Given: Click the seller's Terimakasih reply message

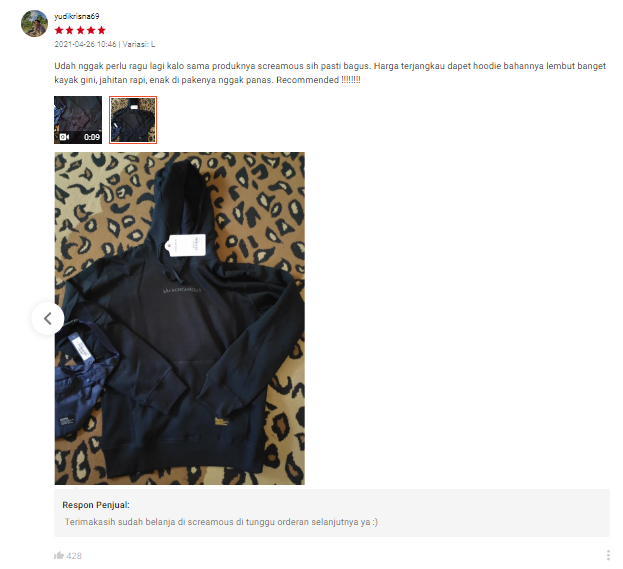Looking at the screenshot, I should pos(221,522).
